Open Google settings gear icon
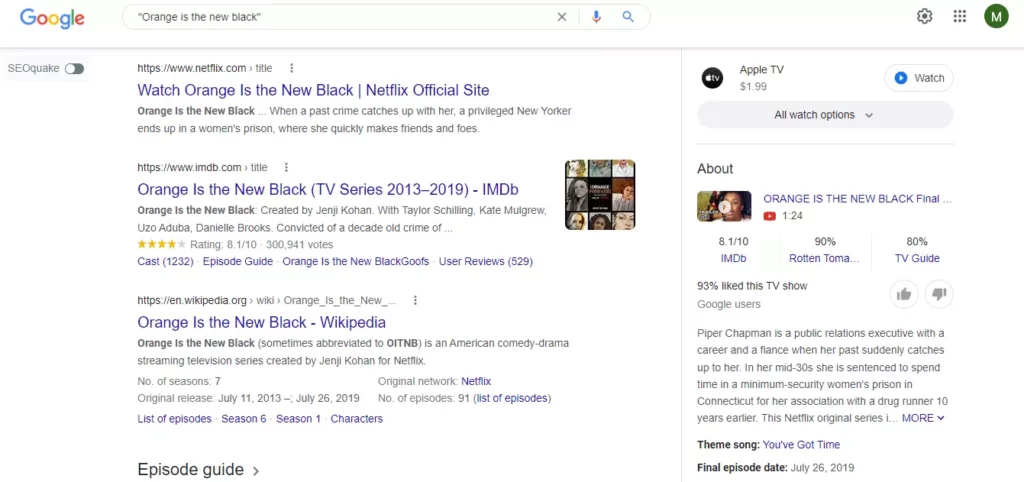This screenshot has height=482, width=1024. tap(925, 16)
